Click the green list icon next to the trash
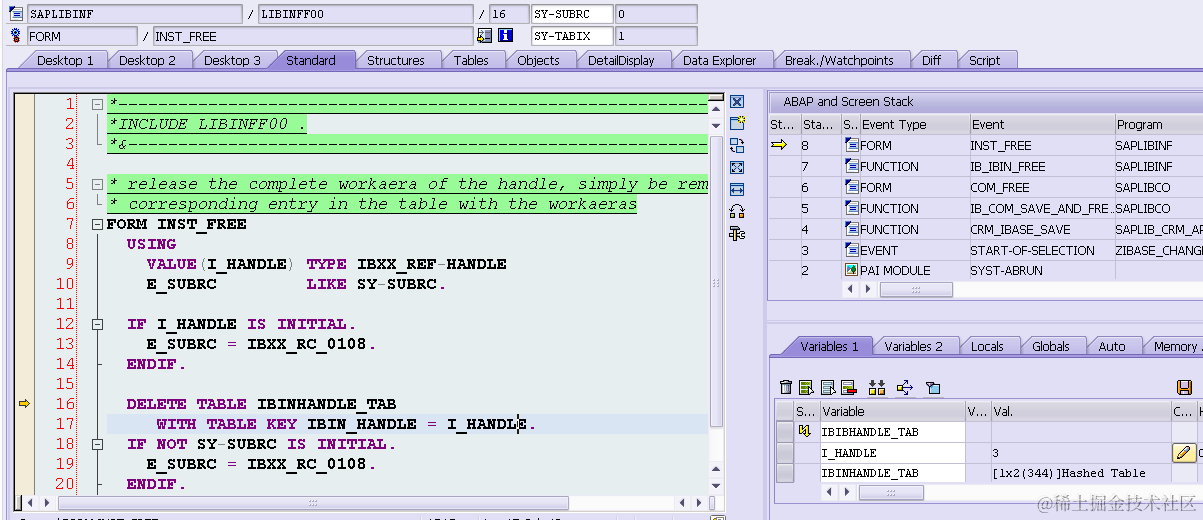This screenshot has height=520, width=1203. tap(806, 387)
